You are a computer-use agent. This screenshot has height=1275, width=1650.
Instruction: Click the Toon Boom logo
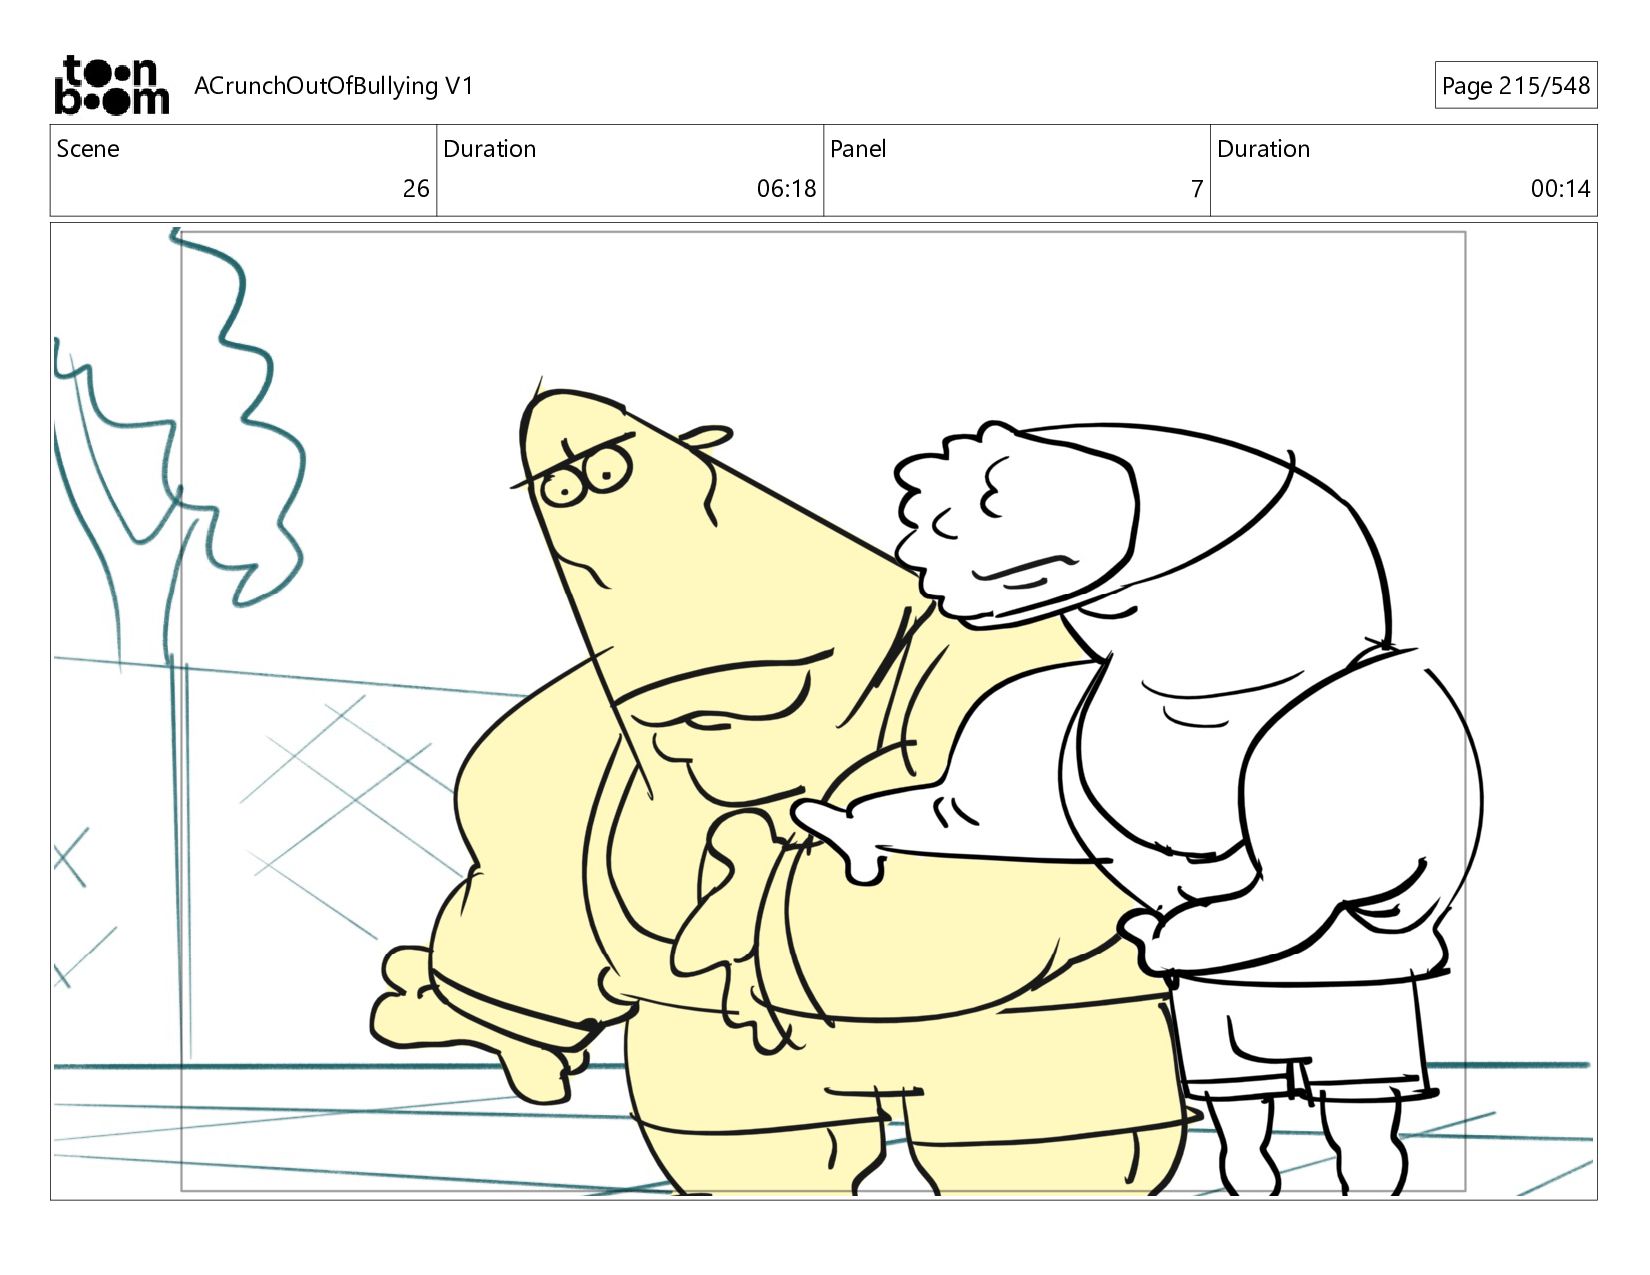point(111,85)
